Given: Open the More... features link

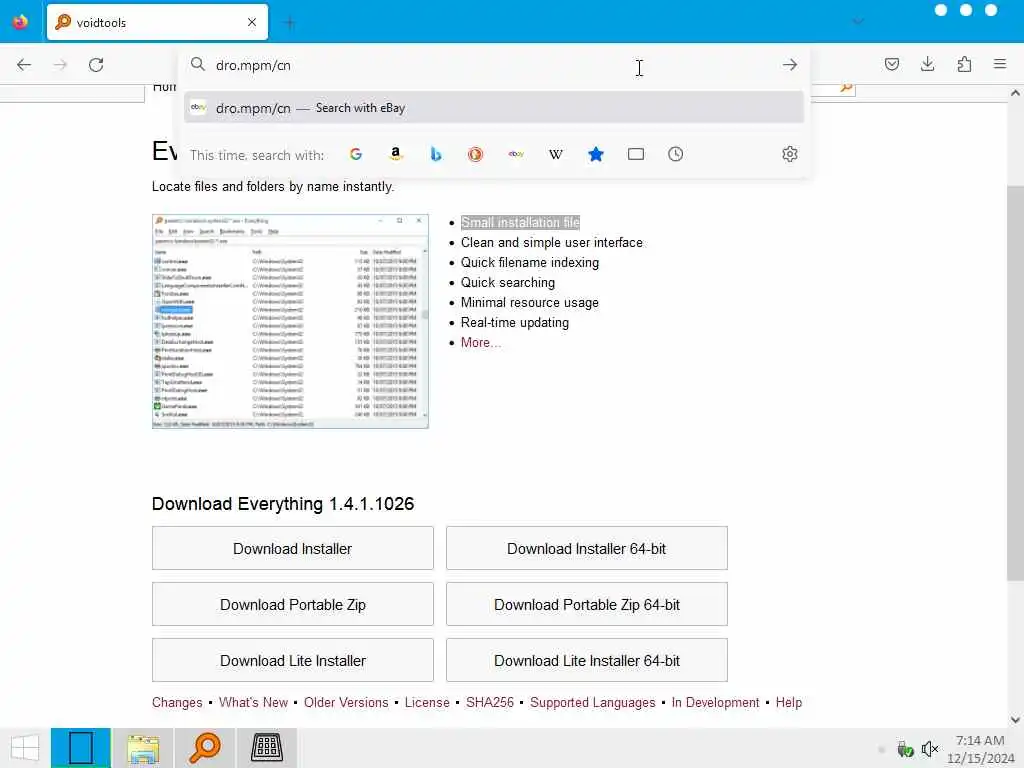Looking at the screenshot, I should pyautogui.click(x=481, y=342).
